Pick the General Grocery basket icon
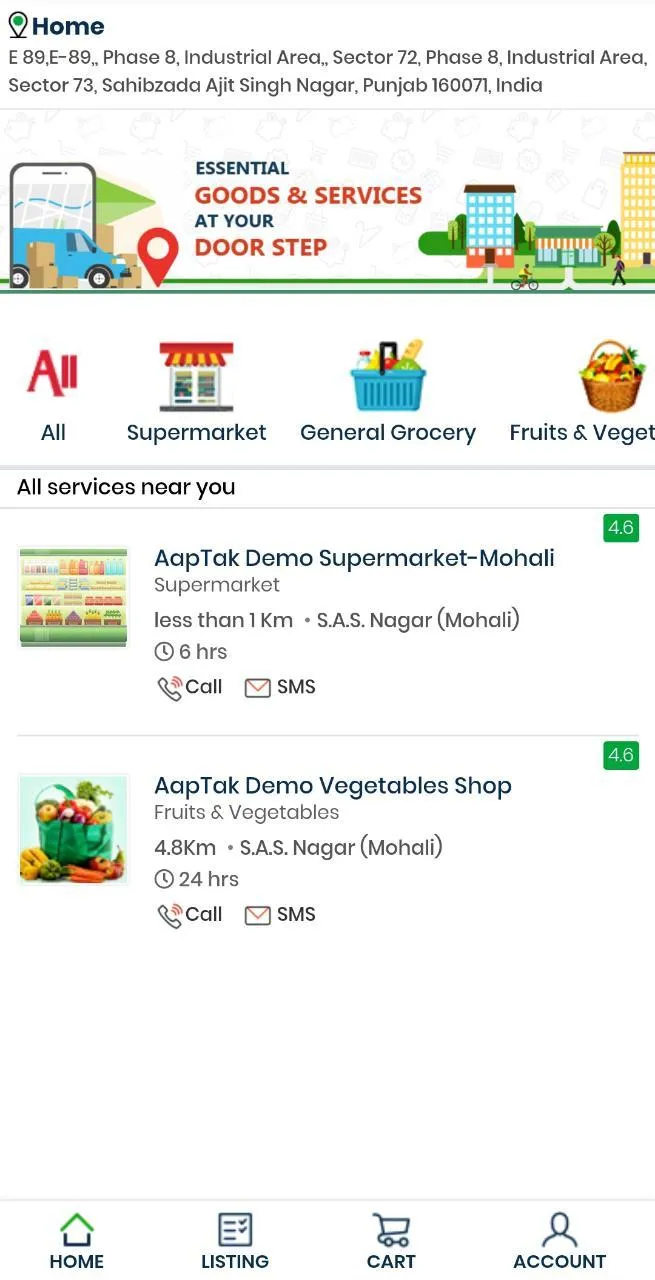Image resolution: width=655 pixels, height=1280 pixels. pyautogui.click(x=388, y=376)
